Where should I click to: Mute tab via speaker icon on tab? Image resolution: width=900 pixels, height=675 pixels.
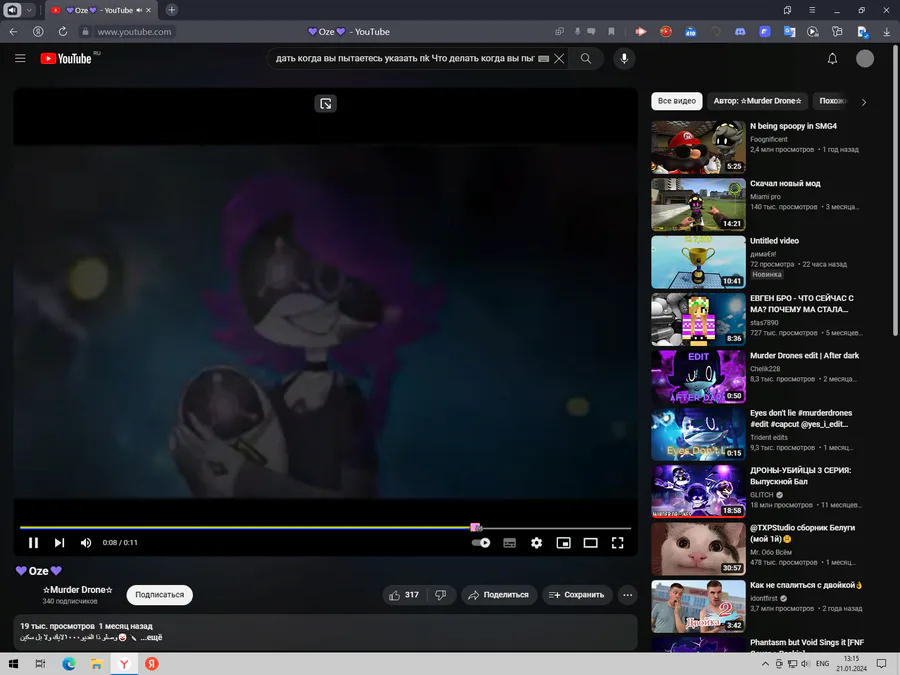139,10
